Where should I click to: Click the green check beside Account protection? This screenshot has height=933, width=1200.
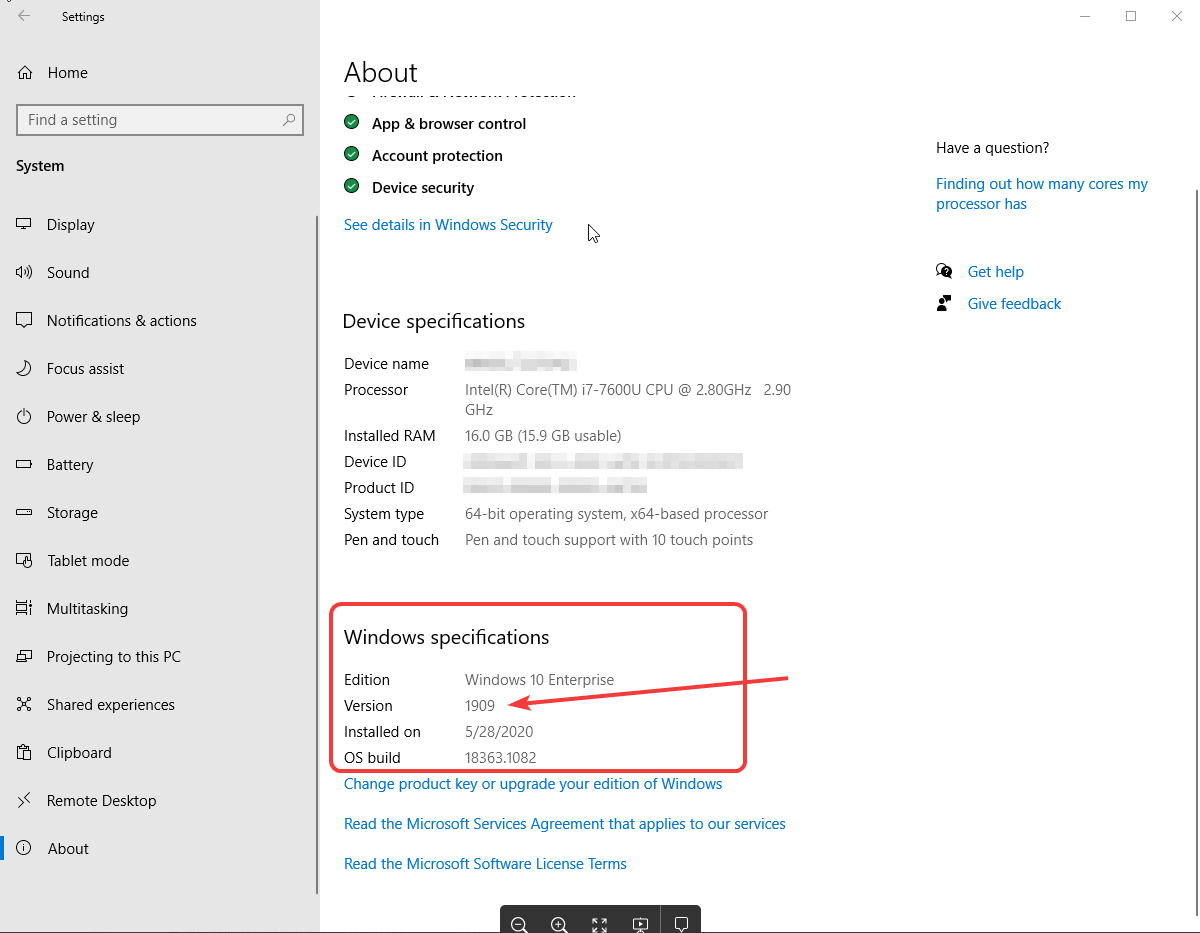(352, 155)
